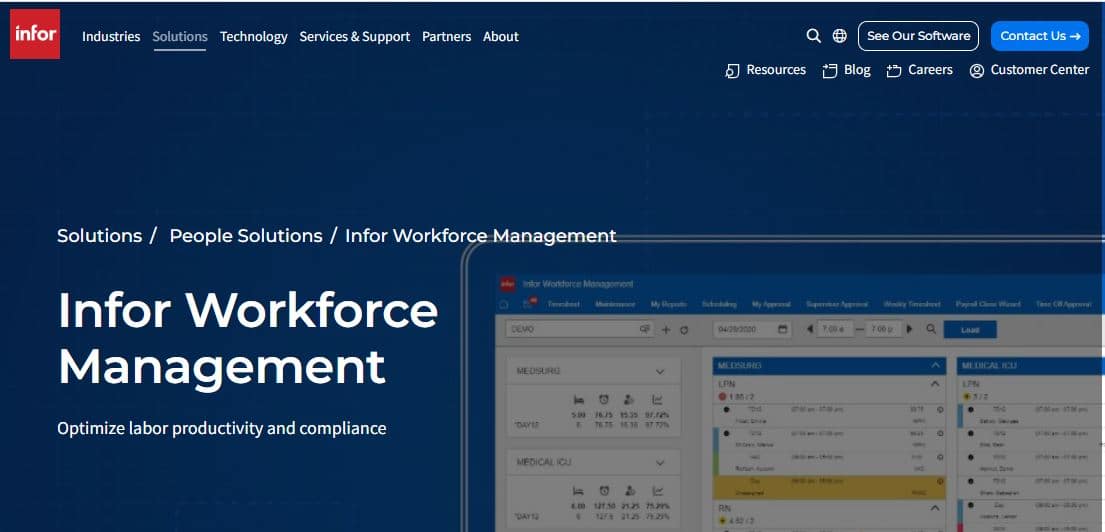Click the alarm clock icon in MEDICAL ICU card
The image size is (1105, 532).
click(x=604, y=490)
